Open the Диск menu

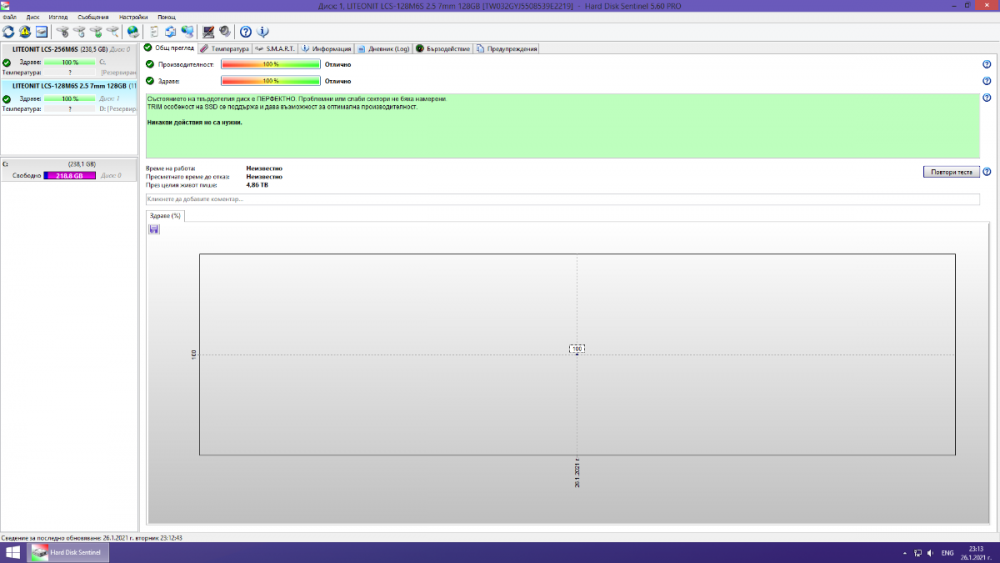(x=33, y=17)
